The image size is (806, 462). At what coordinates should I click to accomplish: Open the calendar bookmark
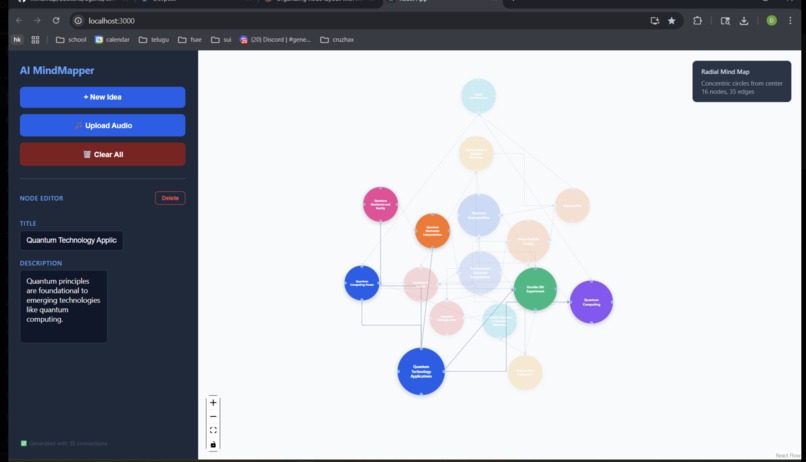tap(112, 40)
